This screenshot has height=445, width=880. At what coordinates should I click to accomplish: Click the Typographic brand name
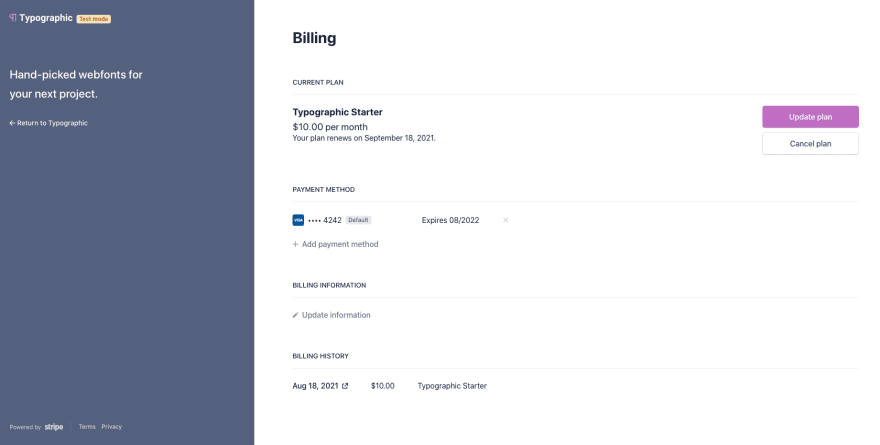[46, 18]
